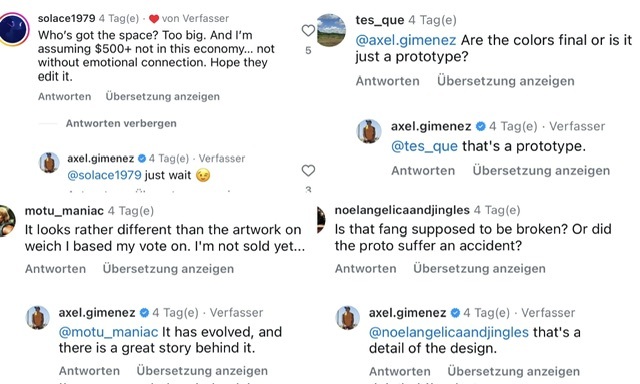
Task: Open the @axel.gimenez mention in tes_que's comment
Action: [x=406, y=40]
